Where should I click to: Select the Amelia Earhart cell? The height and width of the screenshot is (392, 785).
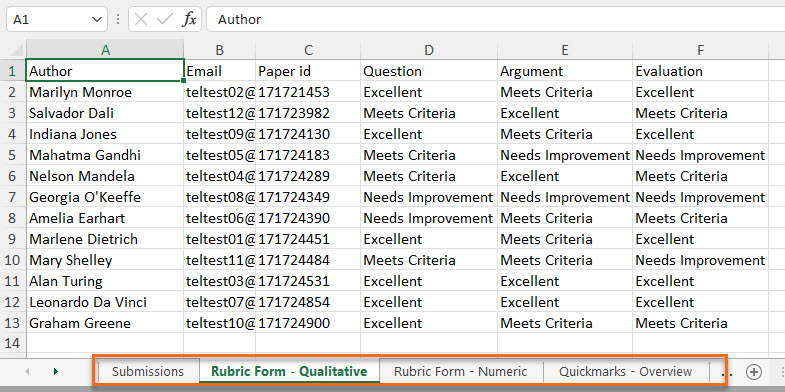(105, 218)
